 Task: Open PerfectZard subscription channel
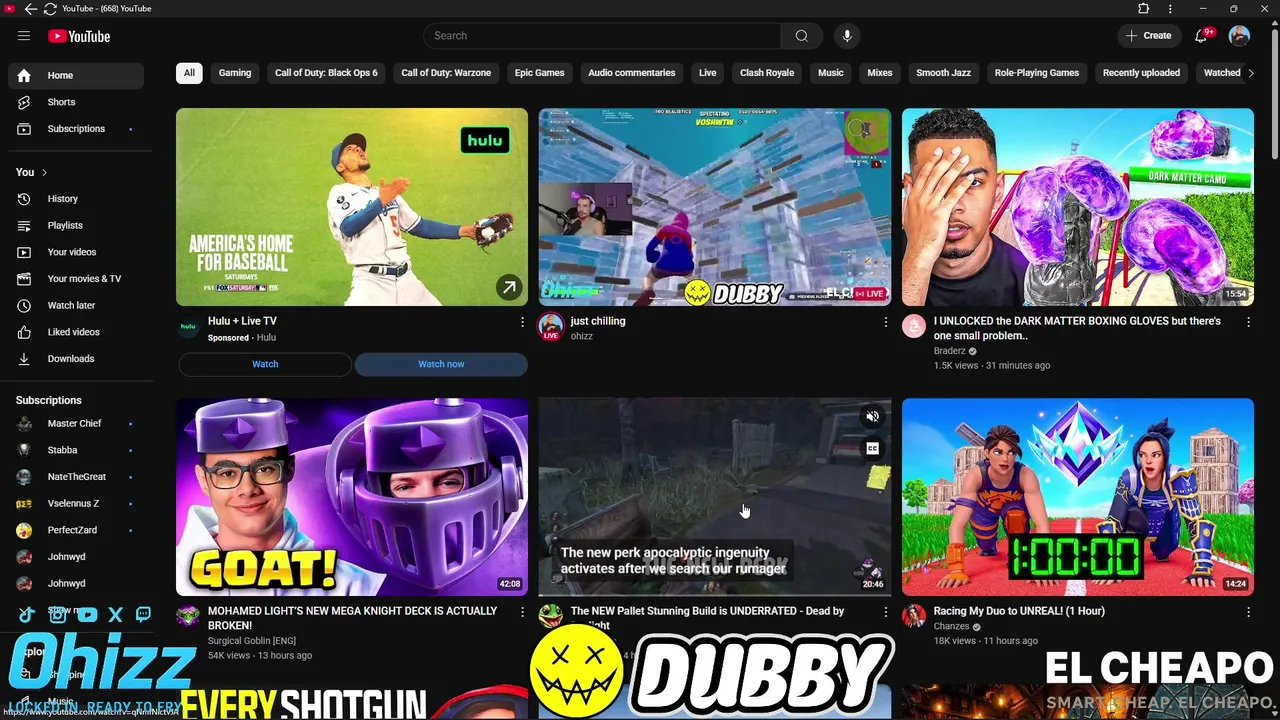pos(76,530)
